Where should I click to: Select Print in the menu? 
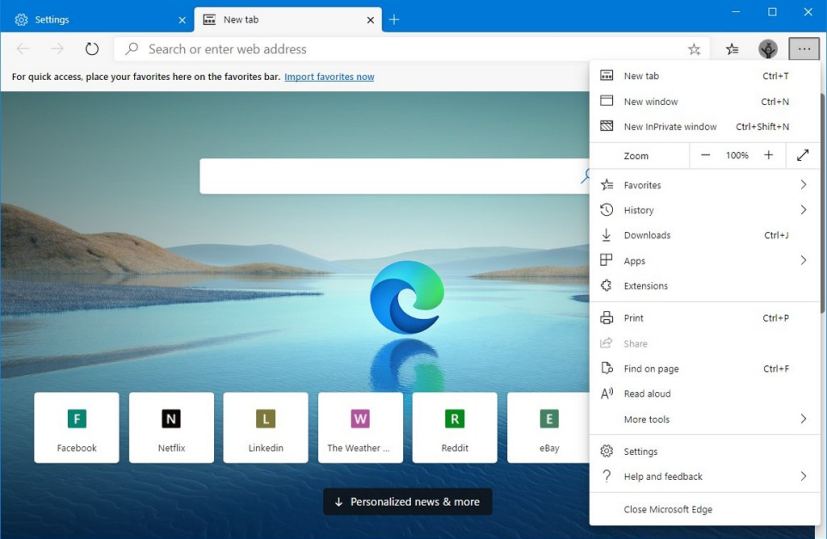(705, 318)
